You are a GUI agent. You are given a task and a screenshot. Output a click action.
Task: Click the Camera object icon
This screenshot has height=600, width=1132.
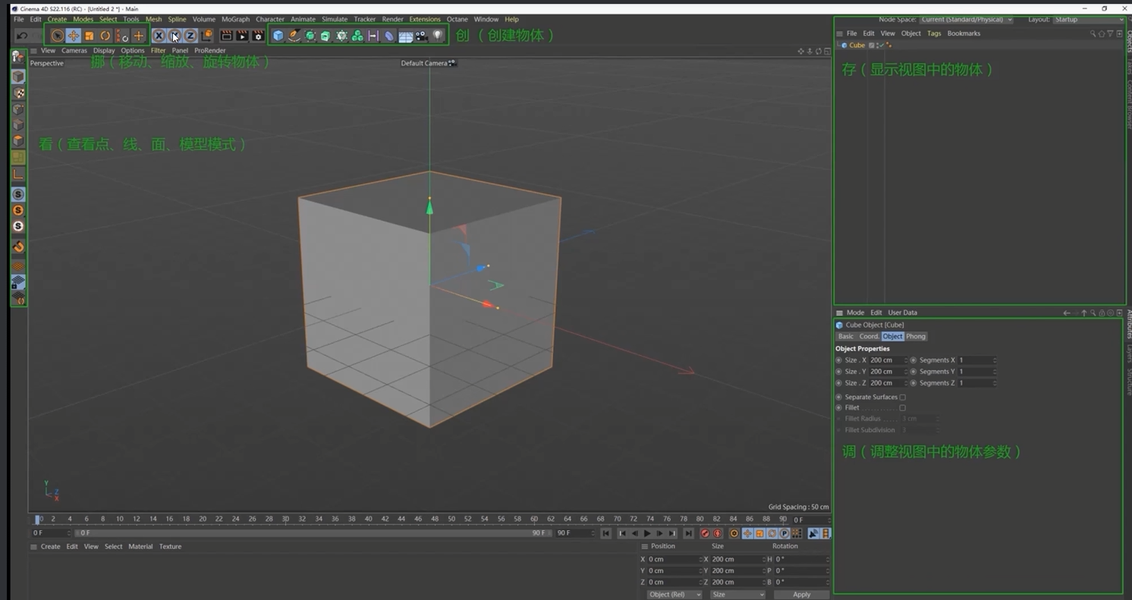click(x=422, y=35)
